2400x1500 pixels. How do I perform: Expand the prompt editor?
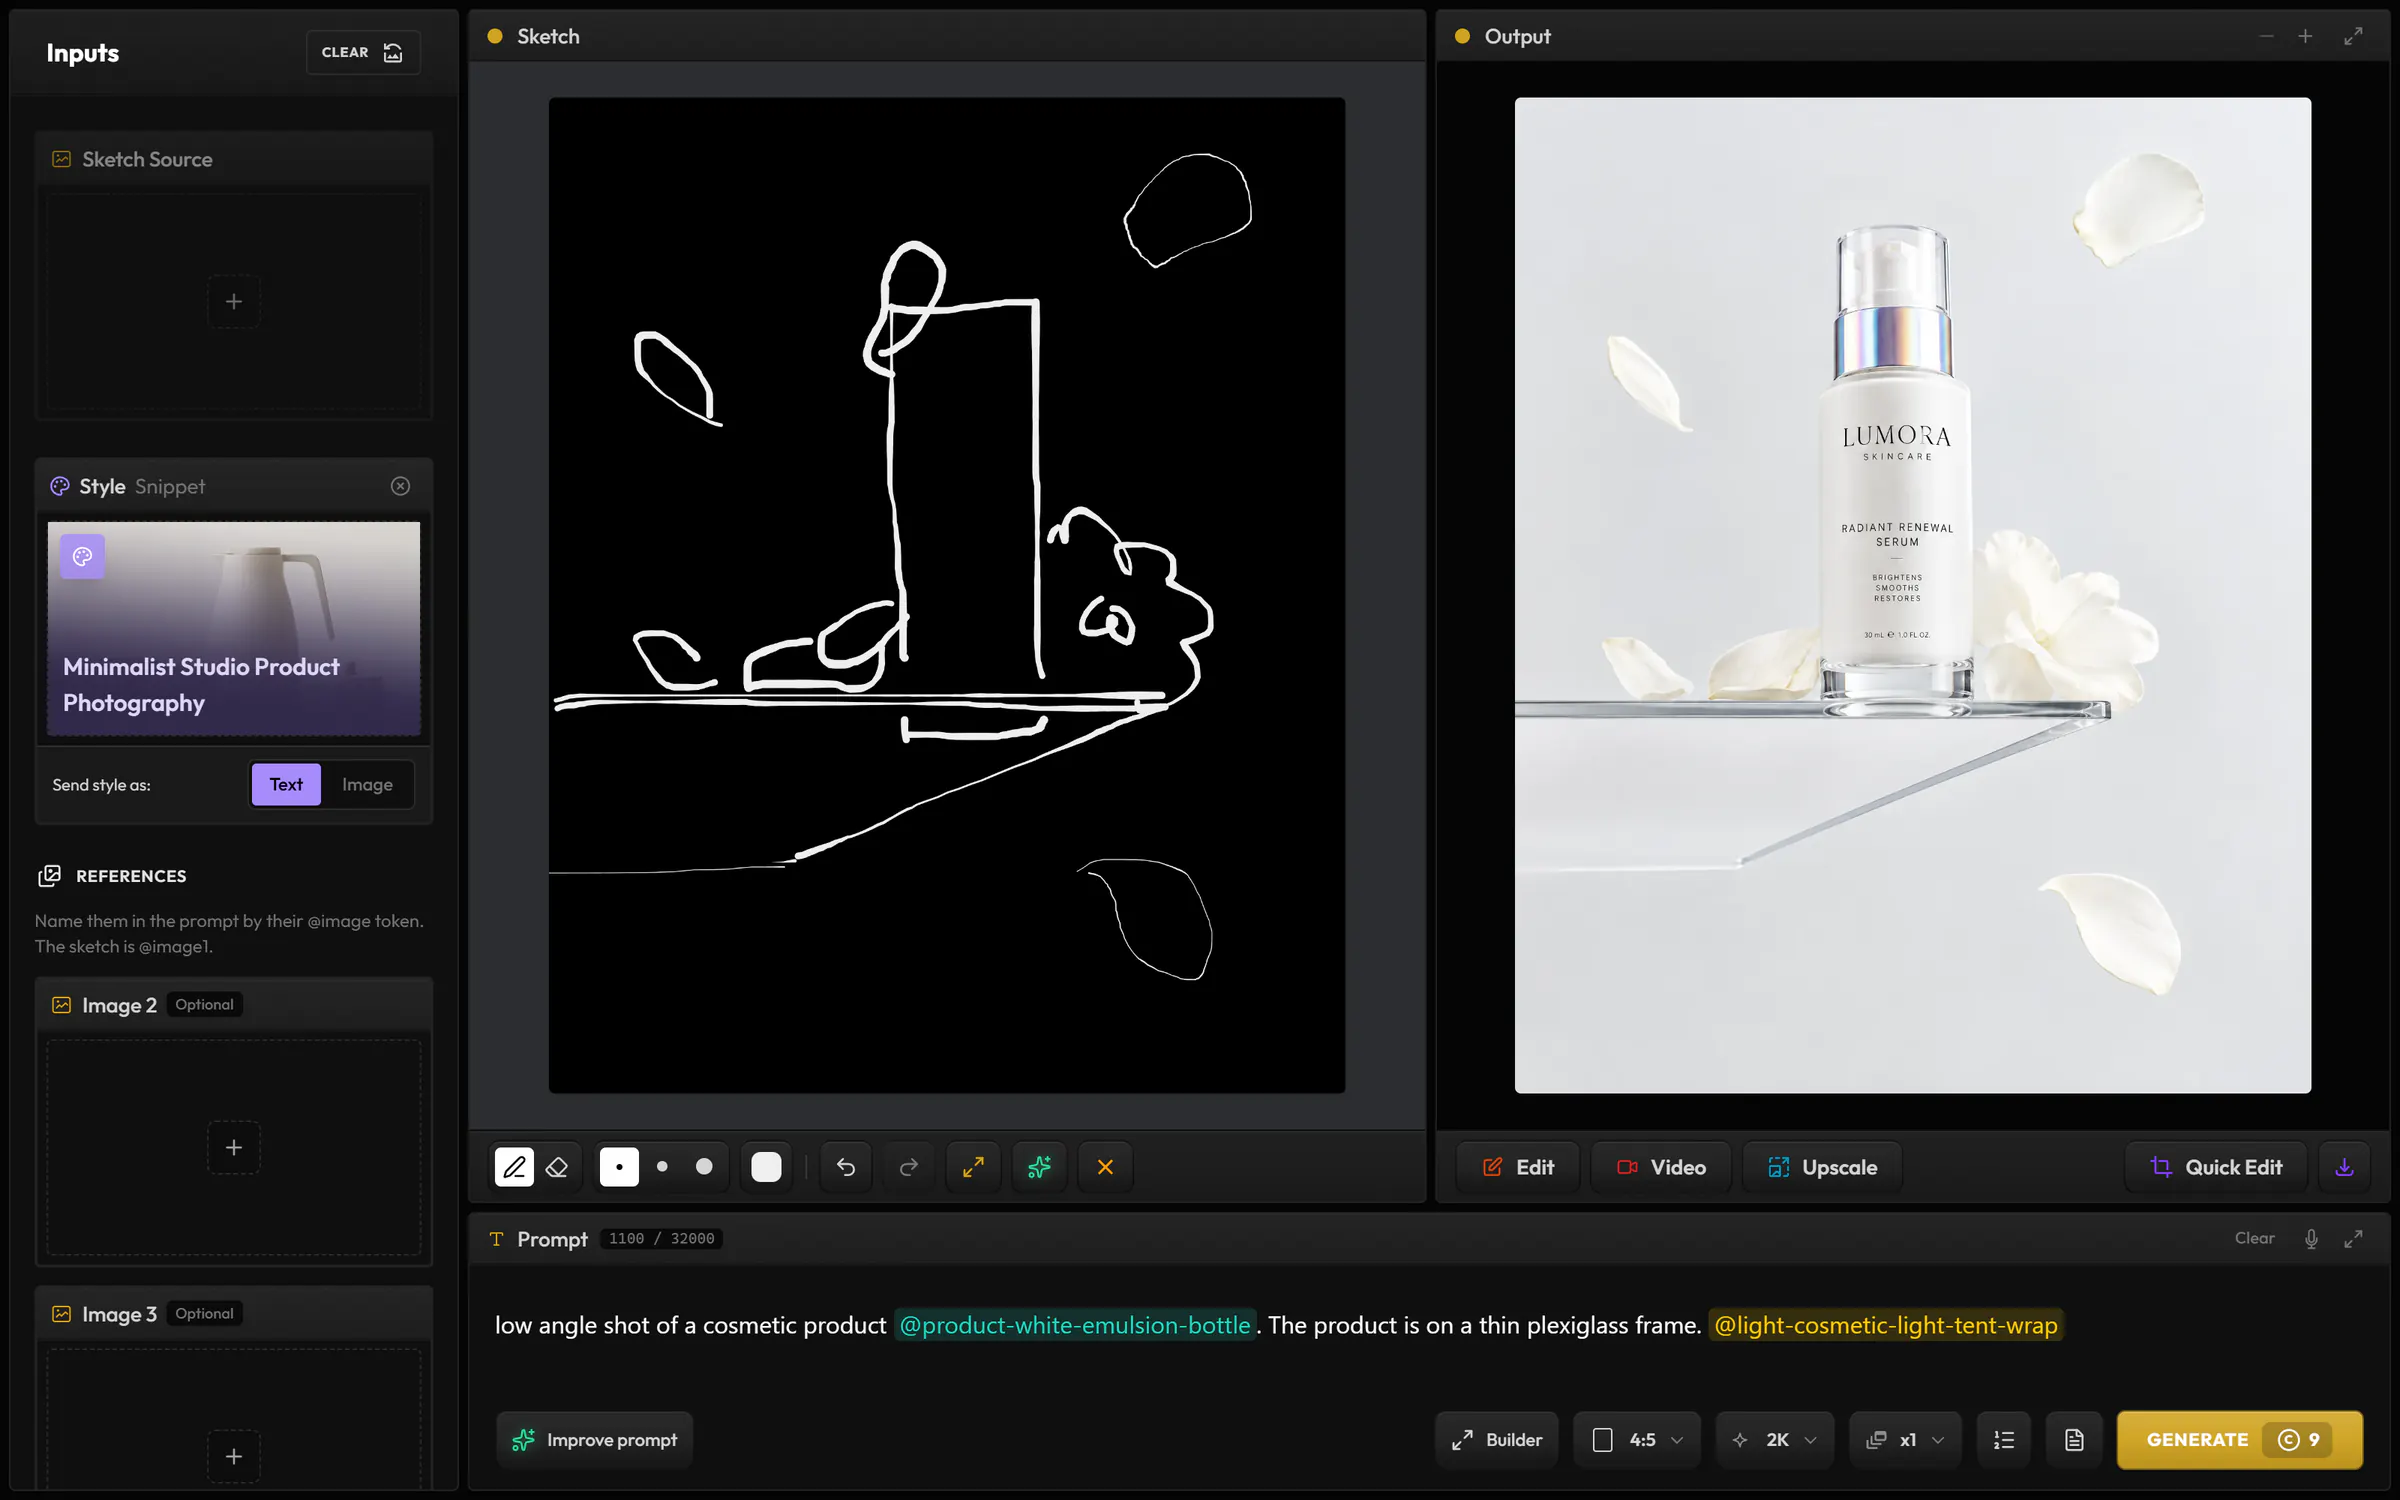[2353, 1239]
